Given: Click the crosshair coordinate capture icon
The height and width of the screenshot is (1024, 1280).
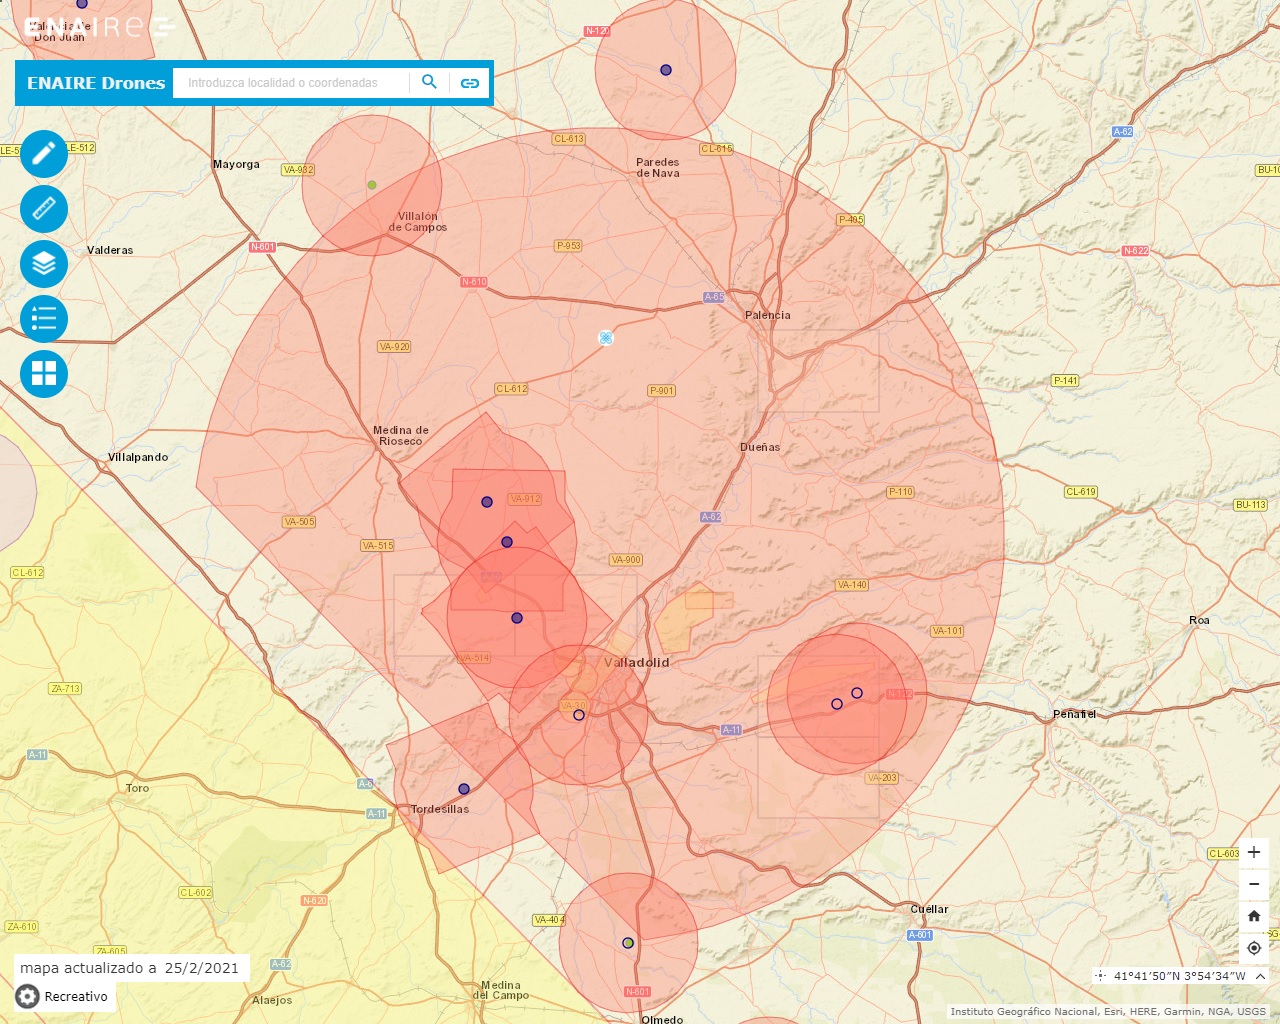Looking at the screenshot, I should [x=1100, y=976].
